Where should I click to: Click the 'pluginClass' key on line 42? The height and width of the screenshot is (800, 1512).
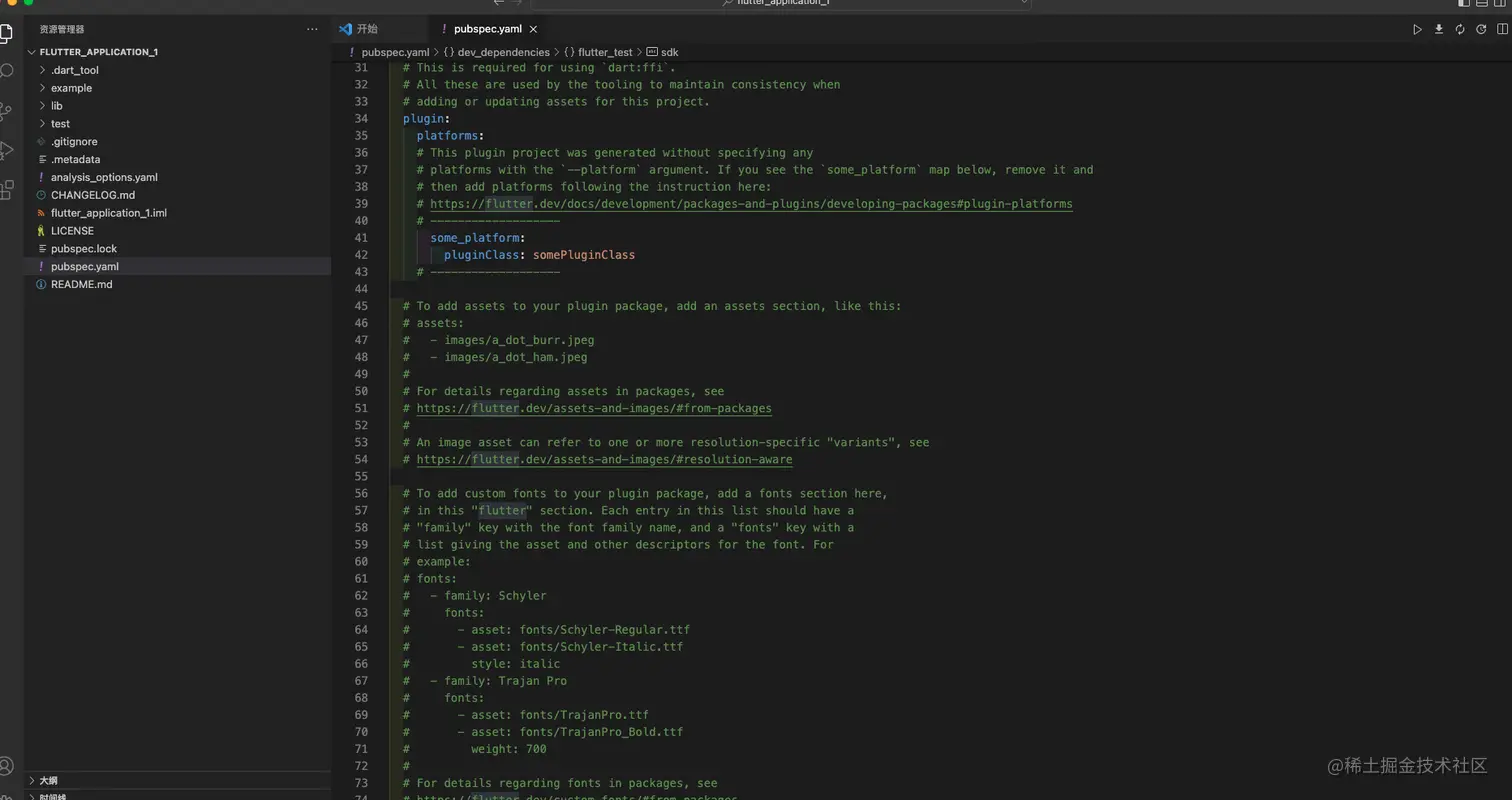pos(481,255)
